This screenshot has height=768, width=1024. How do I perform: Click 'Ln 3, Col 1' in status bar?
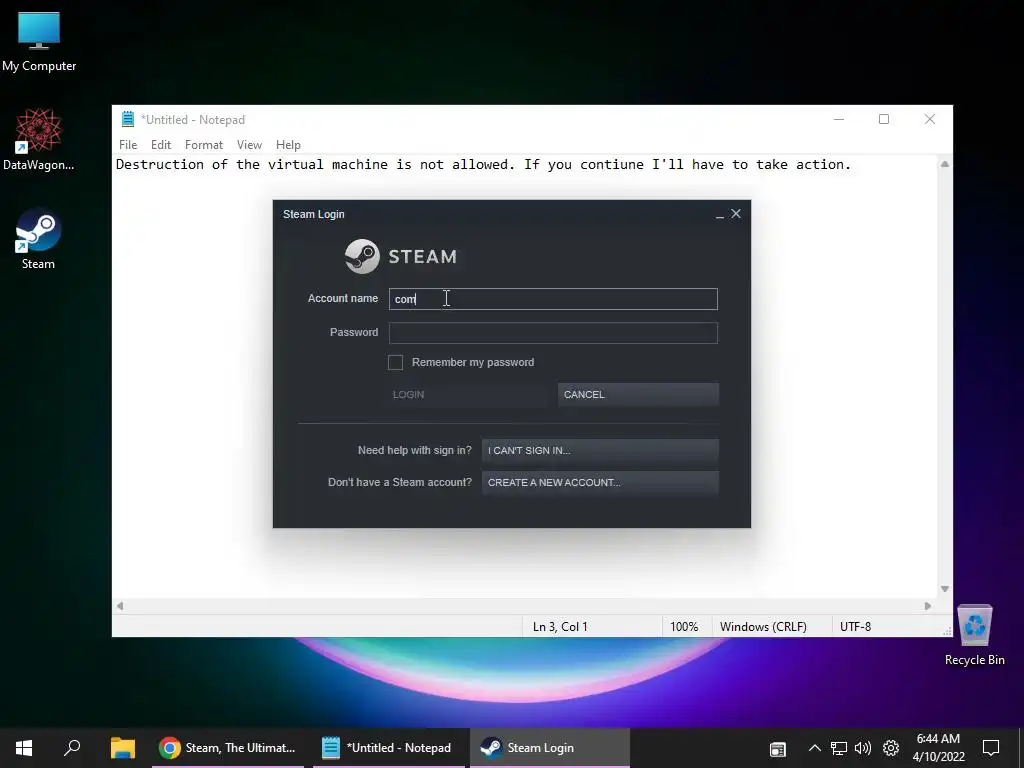click(560, 627)
